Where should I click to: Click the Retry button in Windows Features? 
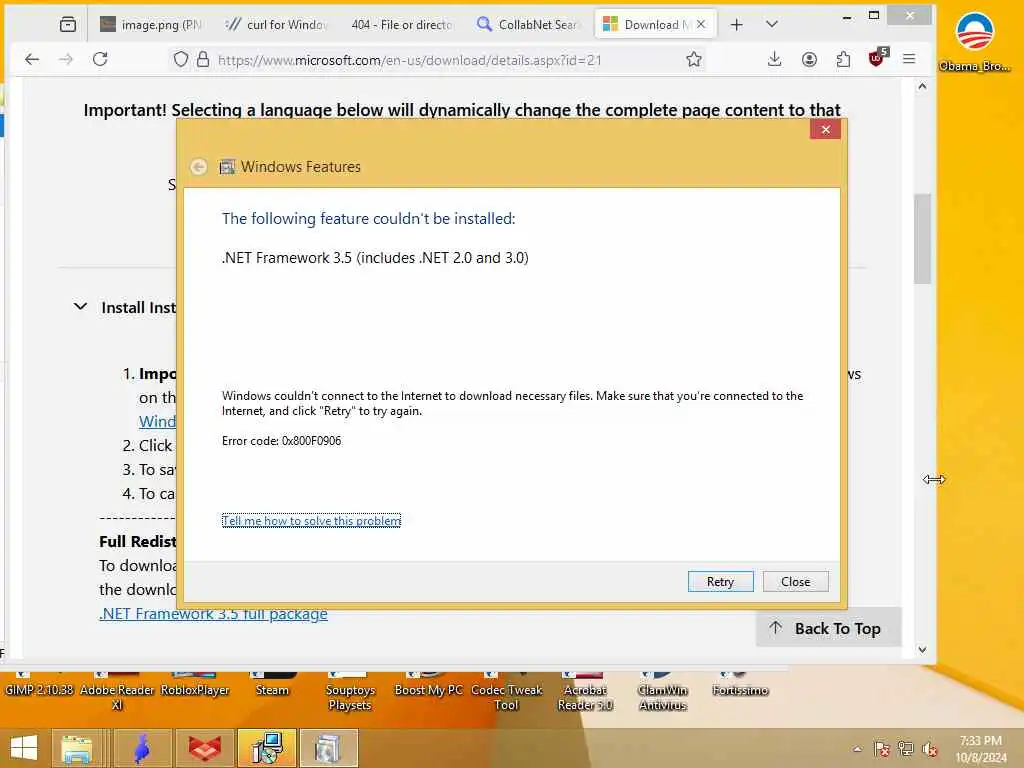coord(720,581)
